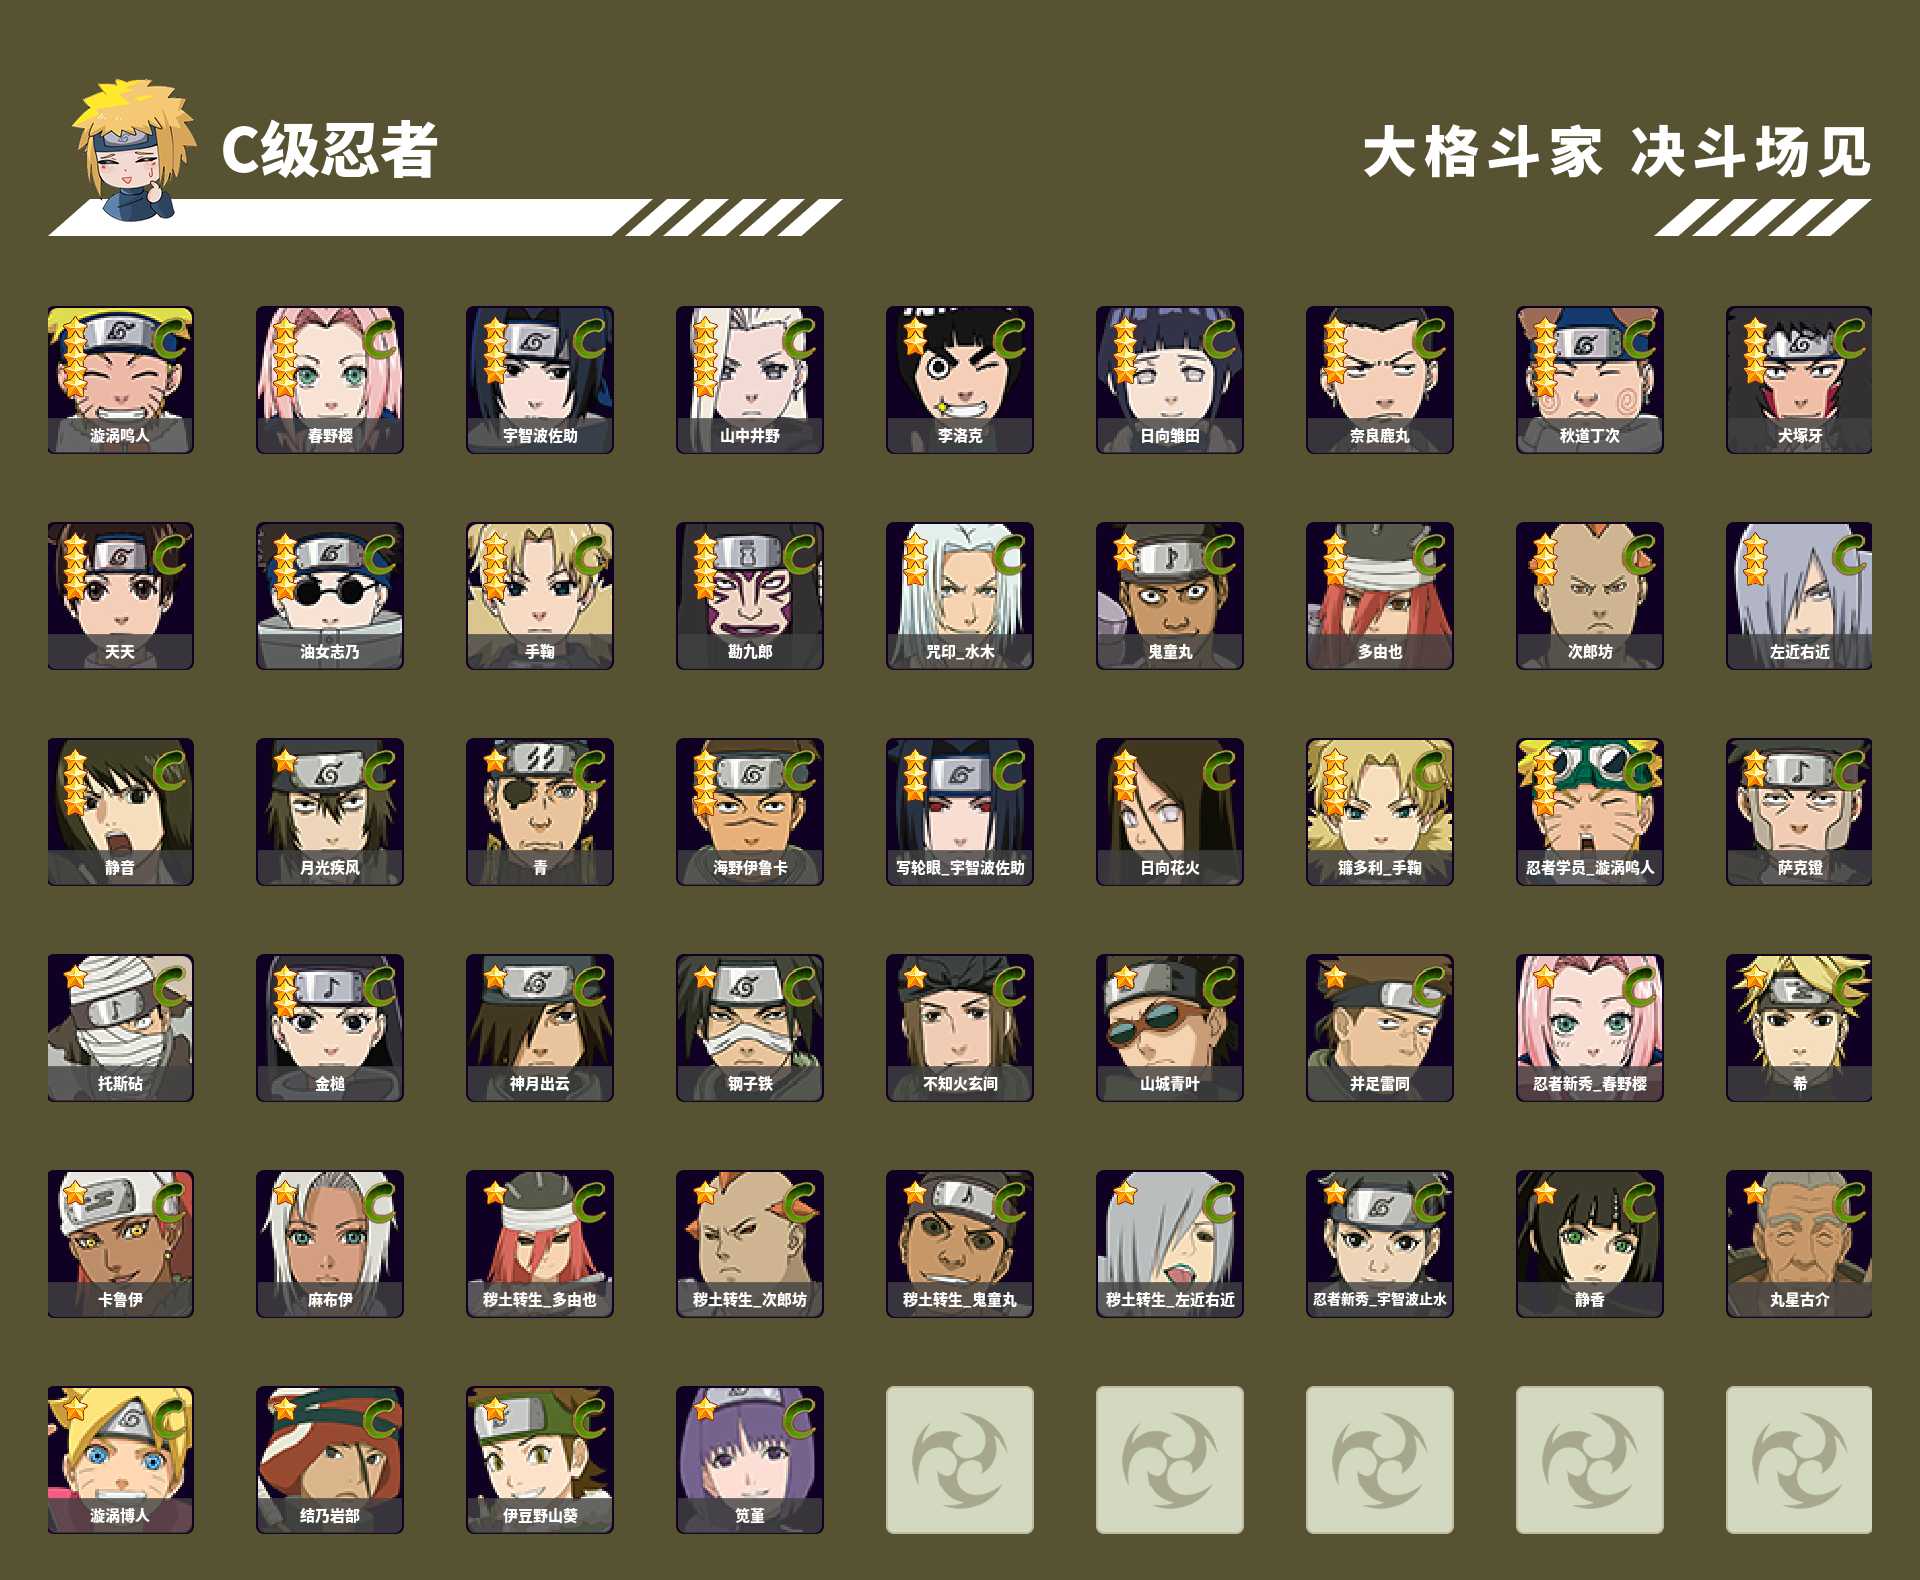The height and width of the screenshot is (1580, 1920).
Task: Pick the 卡鲁伊 character icon
Action: click(x=120, y=1244)
